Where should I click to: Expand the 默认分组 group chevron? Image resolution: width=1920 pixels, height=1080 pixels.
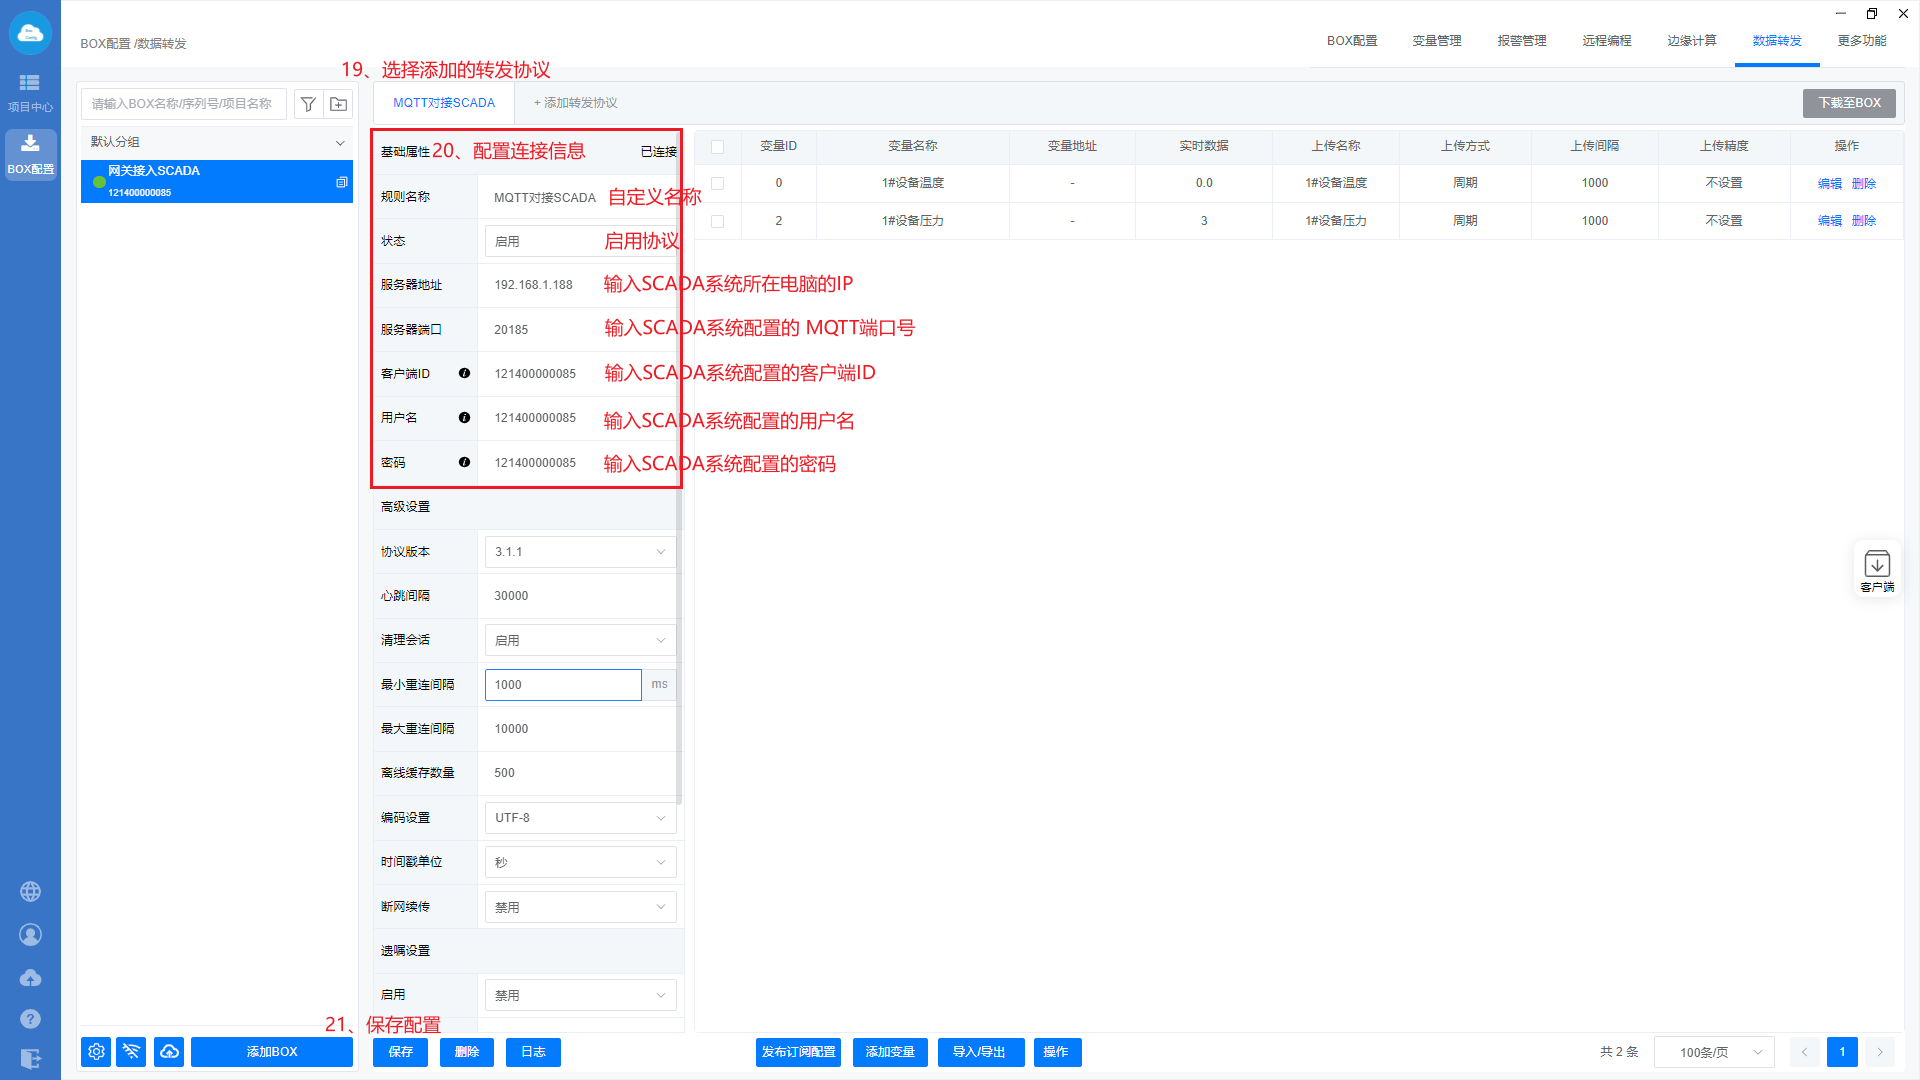(x=339, y=143)
